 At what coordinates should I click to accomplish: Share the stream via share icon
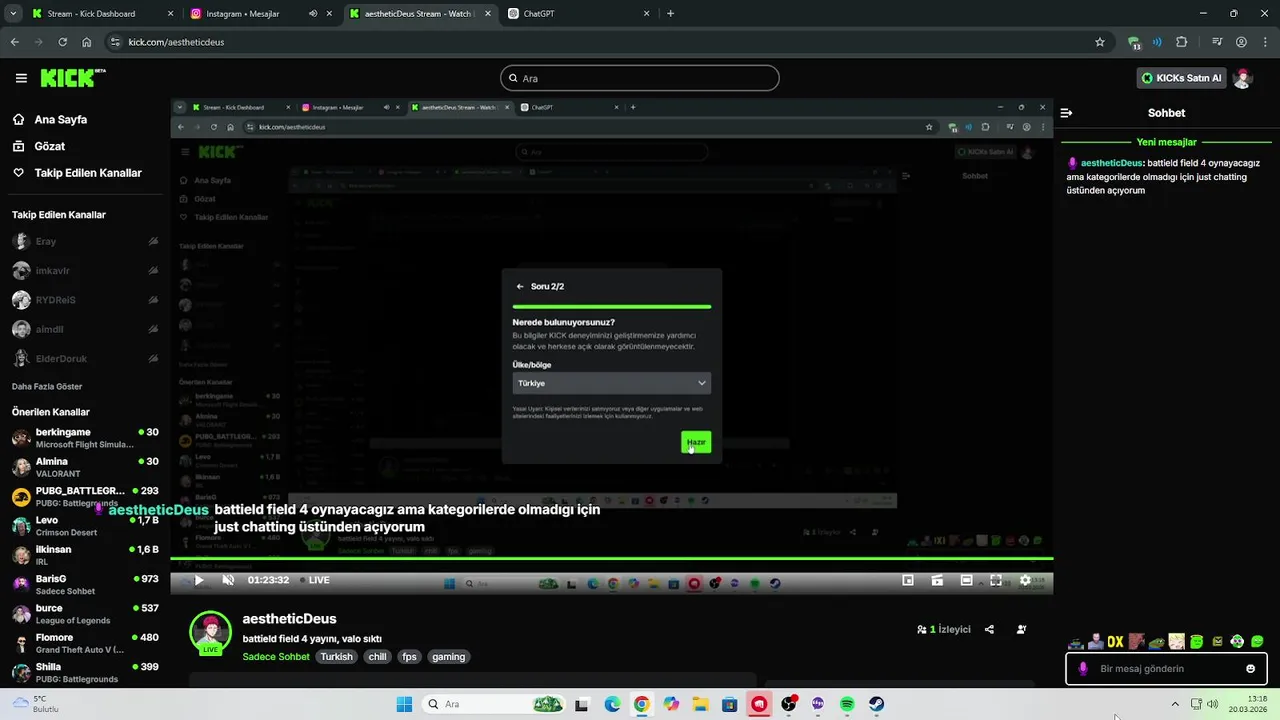pyautogui.click(x=989, y=630)
